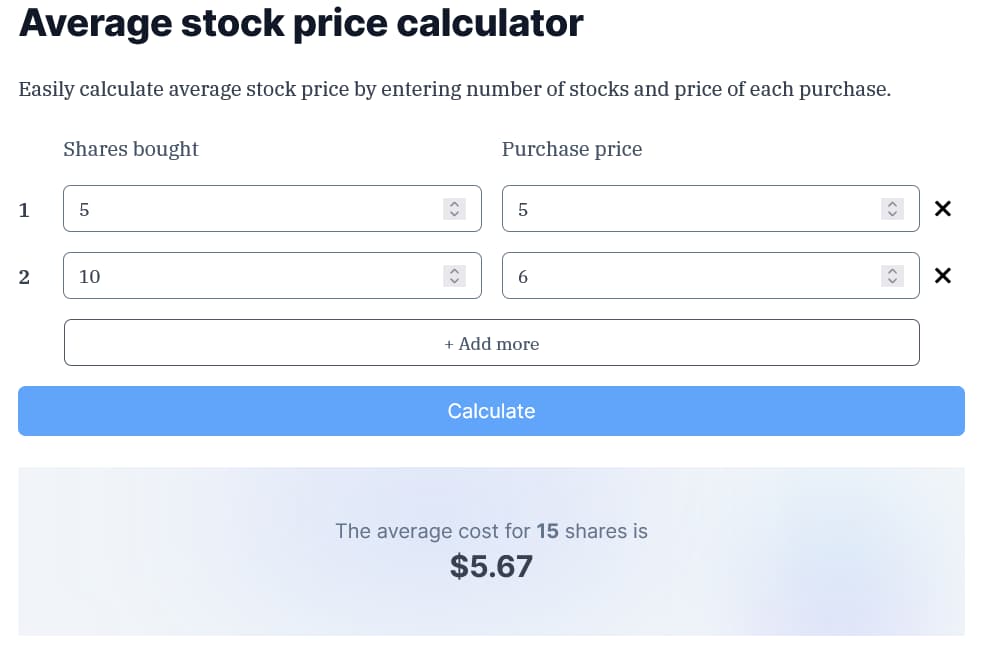Remove row 2 using its X icon
Screen dimensions: 981x662
[941, 276]
